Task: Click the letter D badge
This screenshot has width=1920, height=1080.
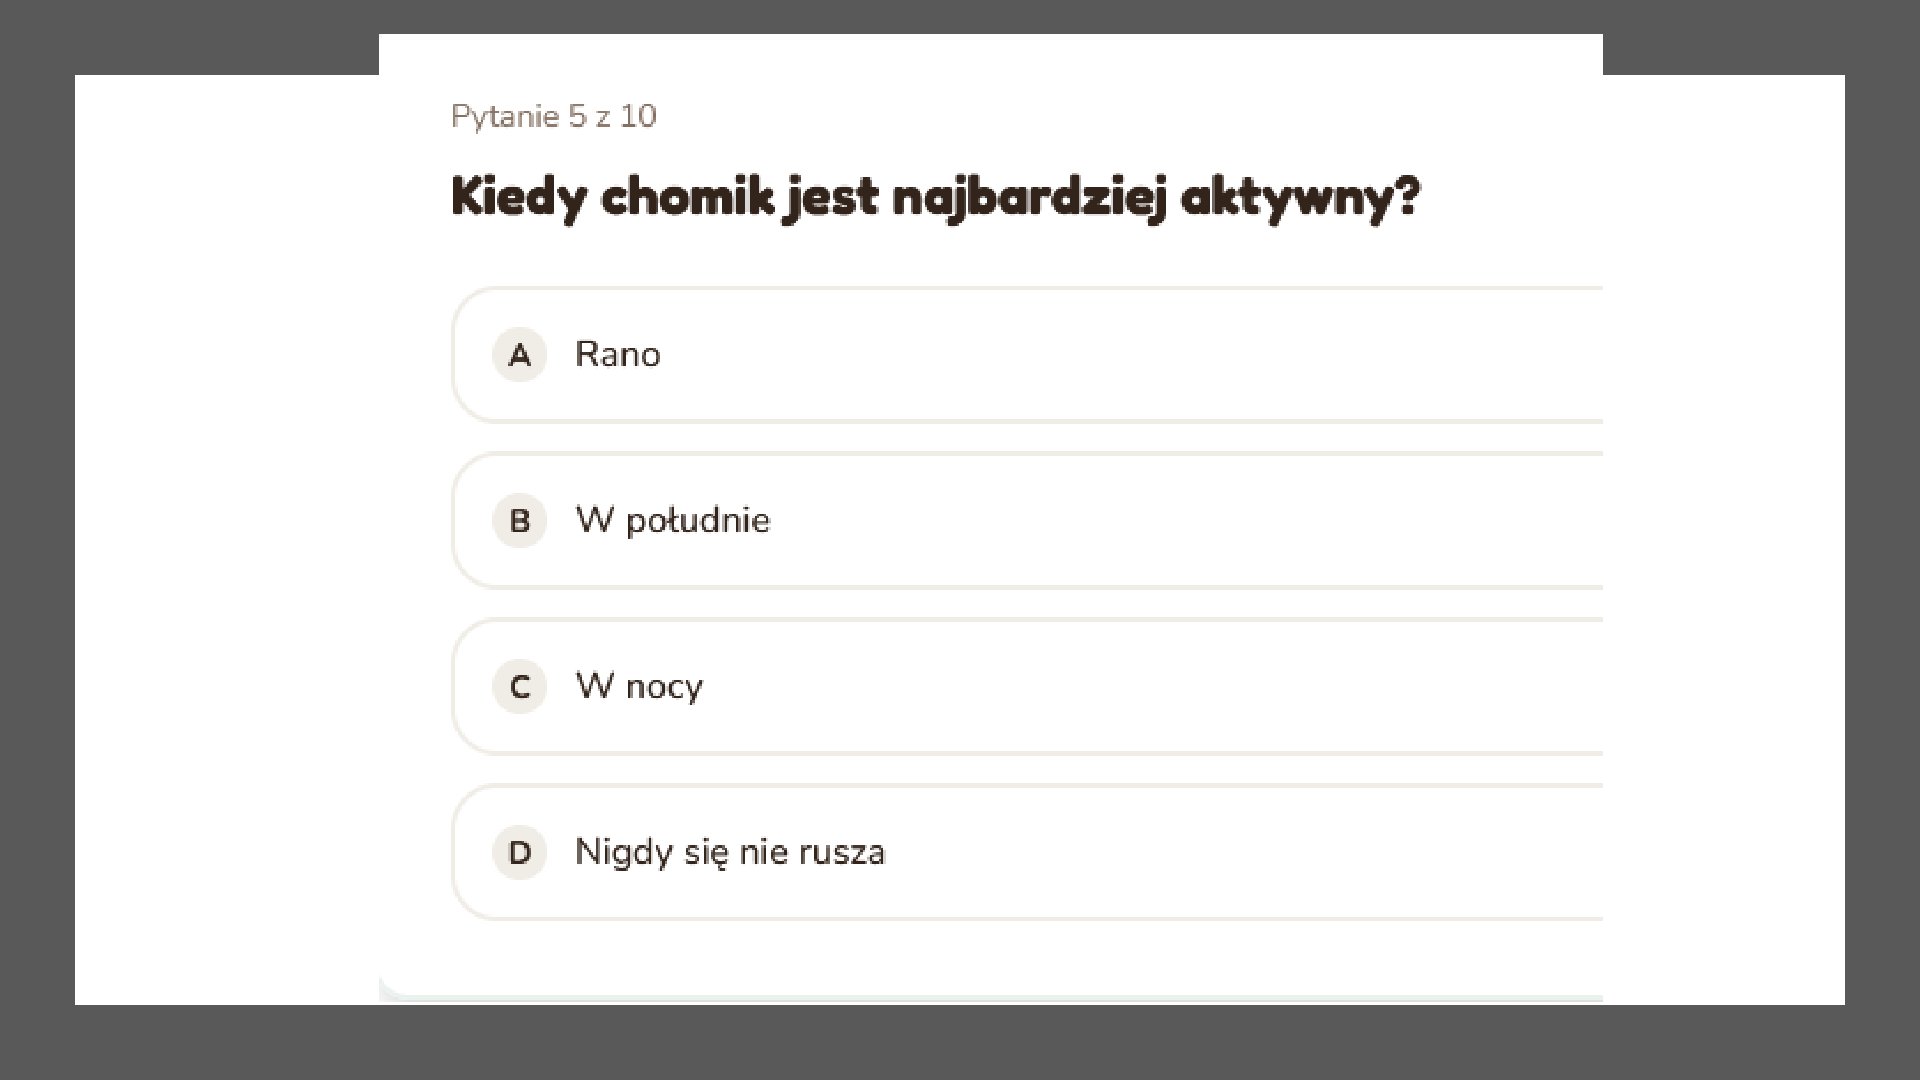Action: (520, 853)
